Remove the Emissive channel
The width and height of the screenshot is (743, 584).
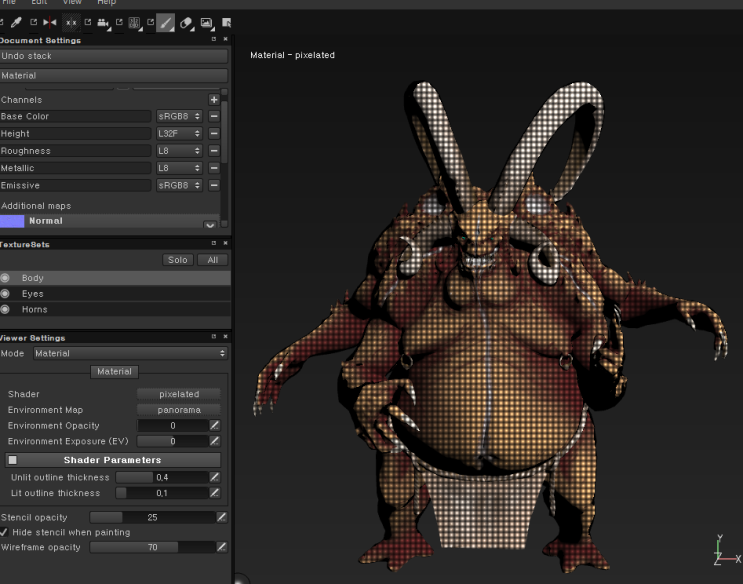tap(214, 185)
